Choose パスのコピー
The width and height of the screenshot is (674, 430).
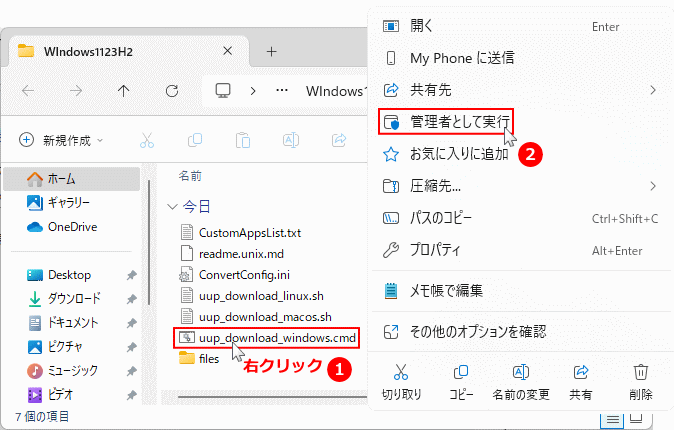521,218
